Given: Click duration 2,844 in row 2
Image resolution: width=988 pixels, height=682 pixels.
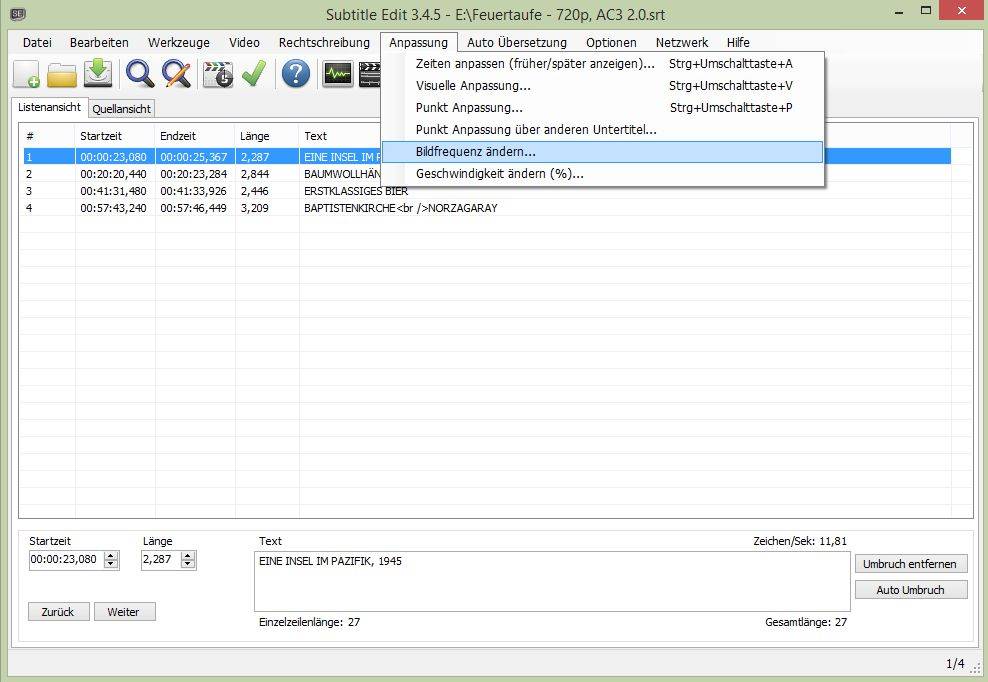Looking at the screenshot, I should pos(255,174).
